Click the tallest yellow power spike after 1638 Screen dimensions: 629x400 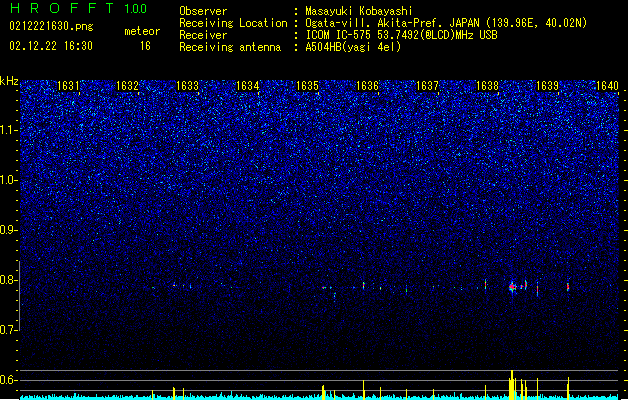(512, 385)
